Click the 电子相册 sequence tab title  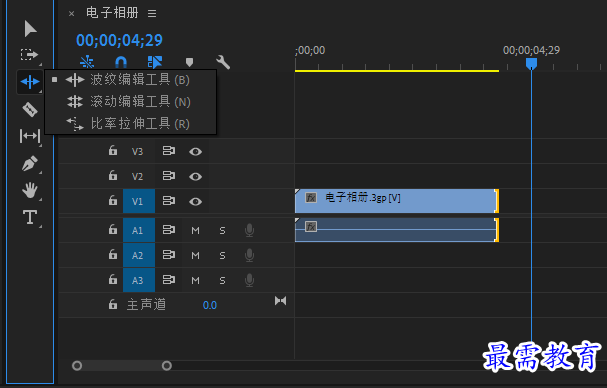click(112, 13)
